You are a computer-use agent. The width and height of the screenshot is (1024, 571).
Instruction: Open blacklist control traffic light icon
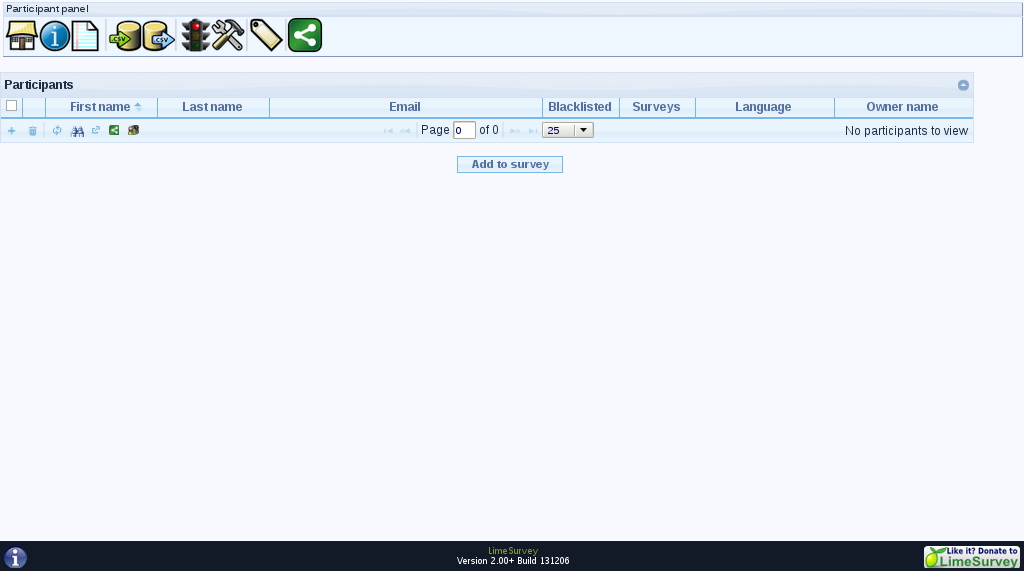click(195, 35)
